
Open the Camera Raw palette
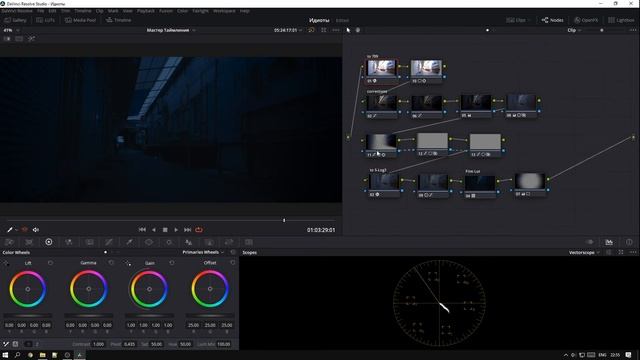pos(9,242)
